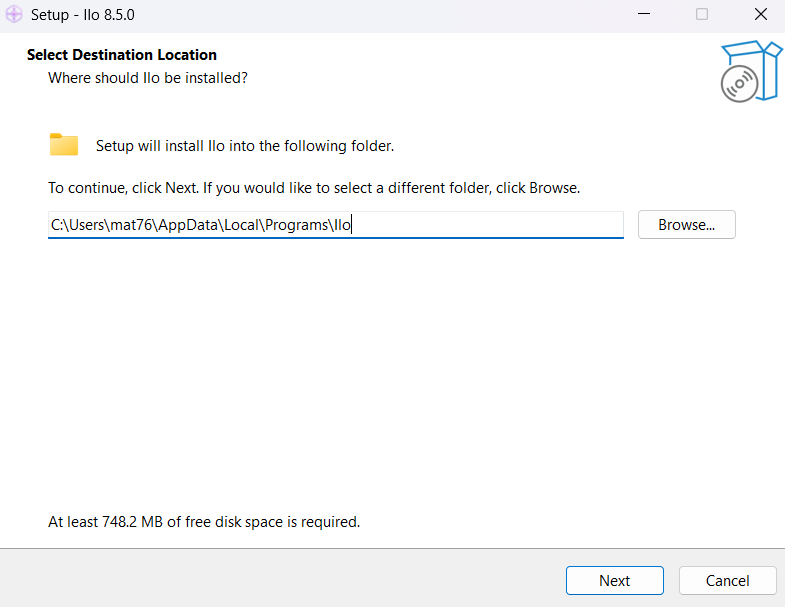Open the Browse folder dialog
This screenshot has width=785, height=607.
click(x=686, y=224)
